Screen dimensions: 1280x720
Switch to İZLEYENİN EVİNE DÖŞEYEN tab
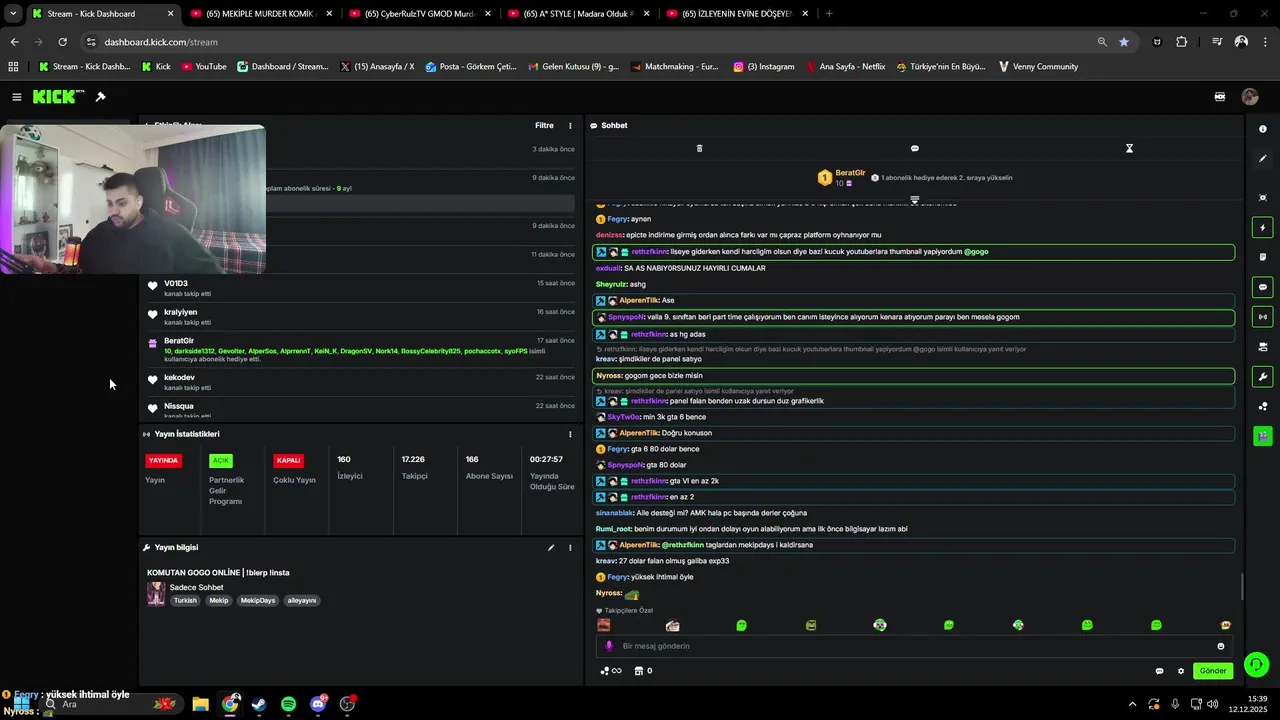coord(738,14)
